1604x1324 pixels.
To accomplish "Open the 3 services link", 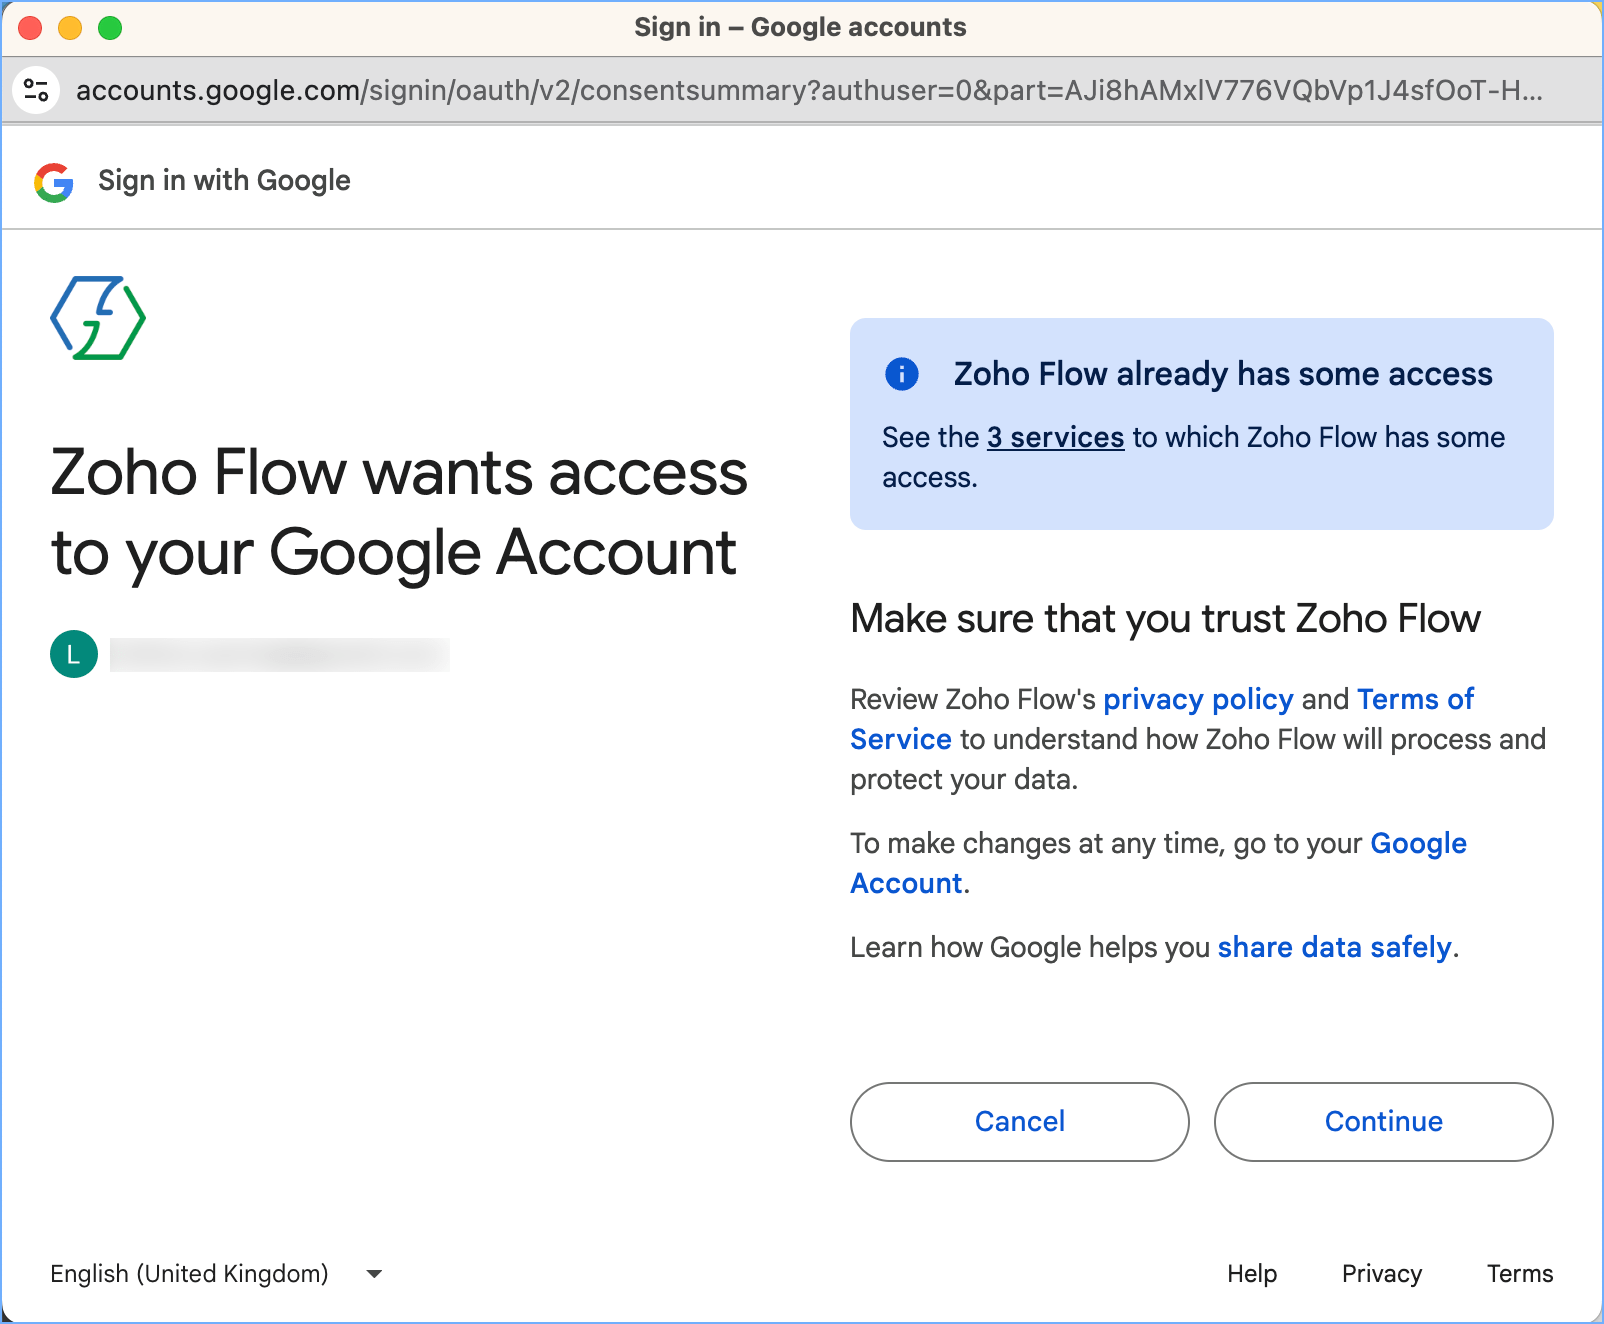I will [1055, 437].
